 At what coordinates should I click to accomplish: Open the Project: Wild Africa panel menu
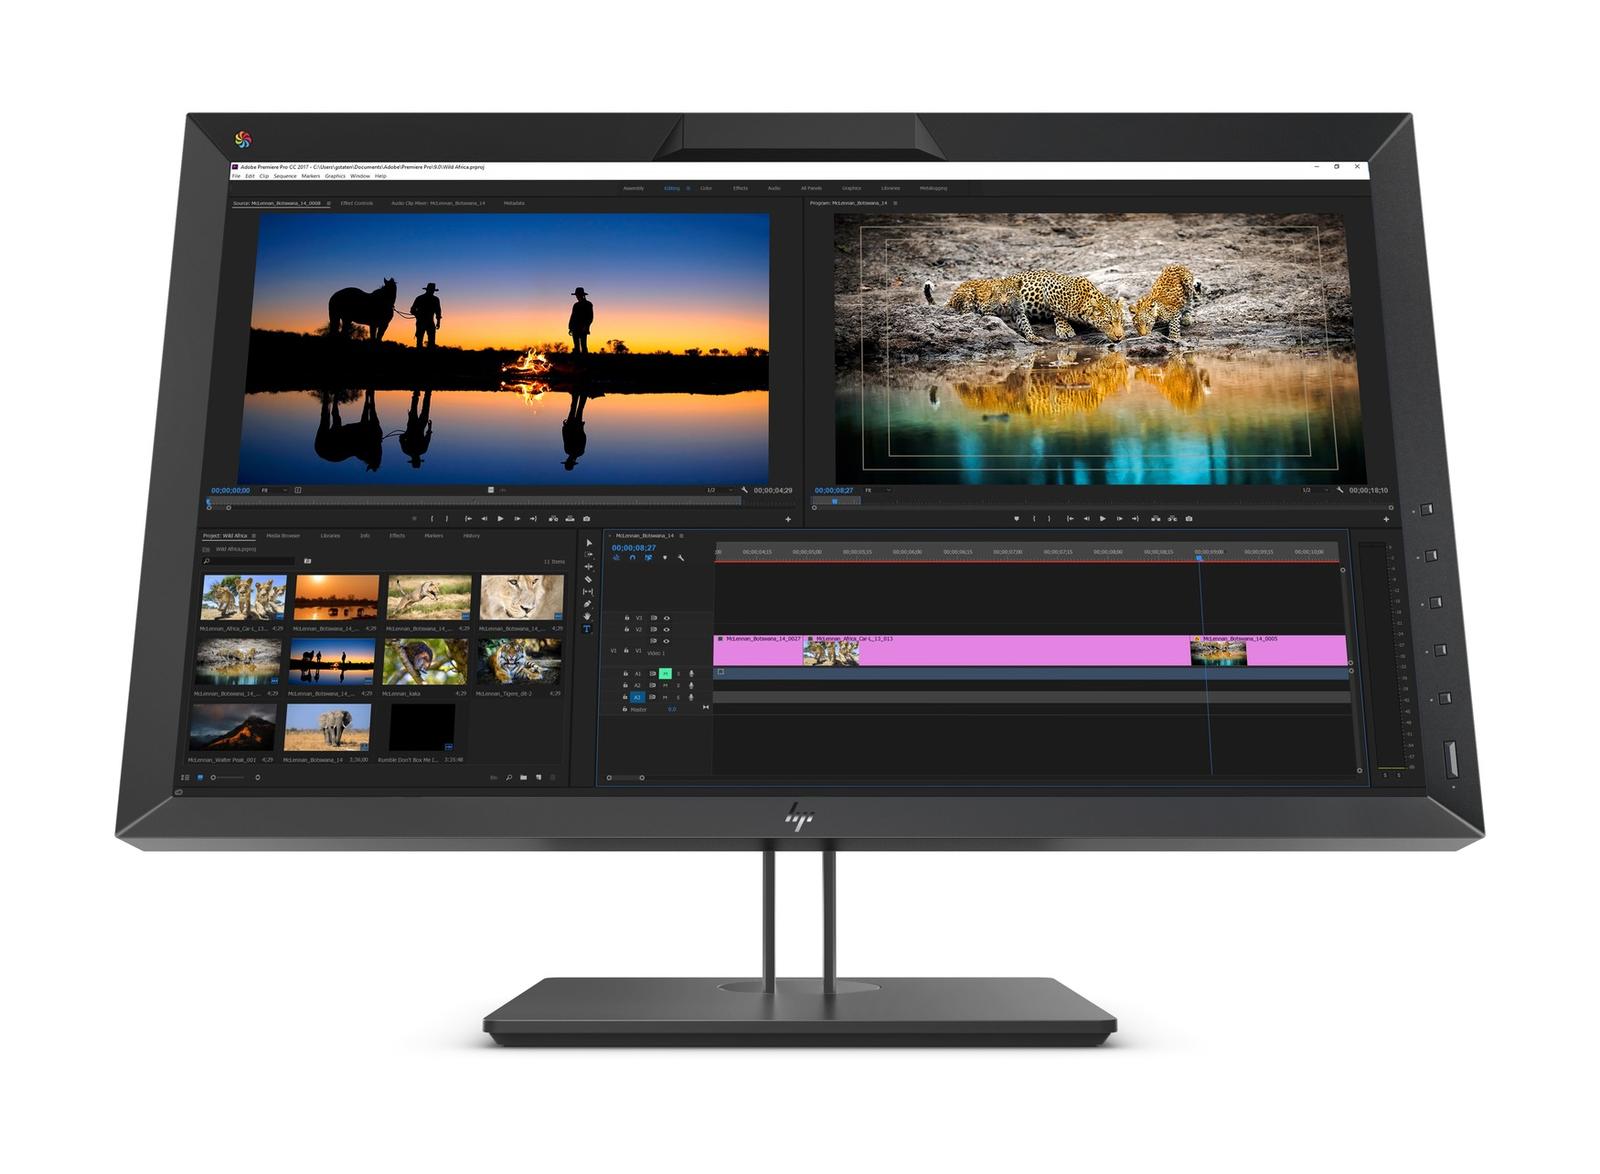point(254,536)
